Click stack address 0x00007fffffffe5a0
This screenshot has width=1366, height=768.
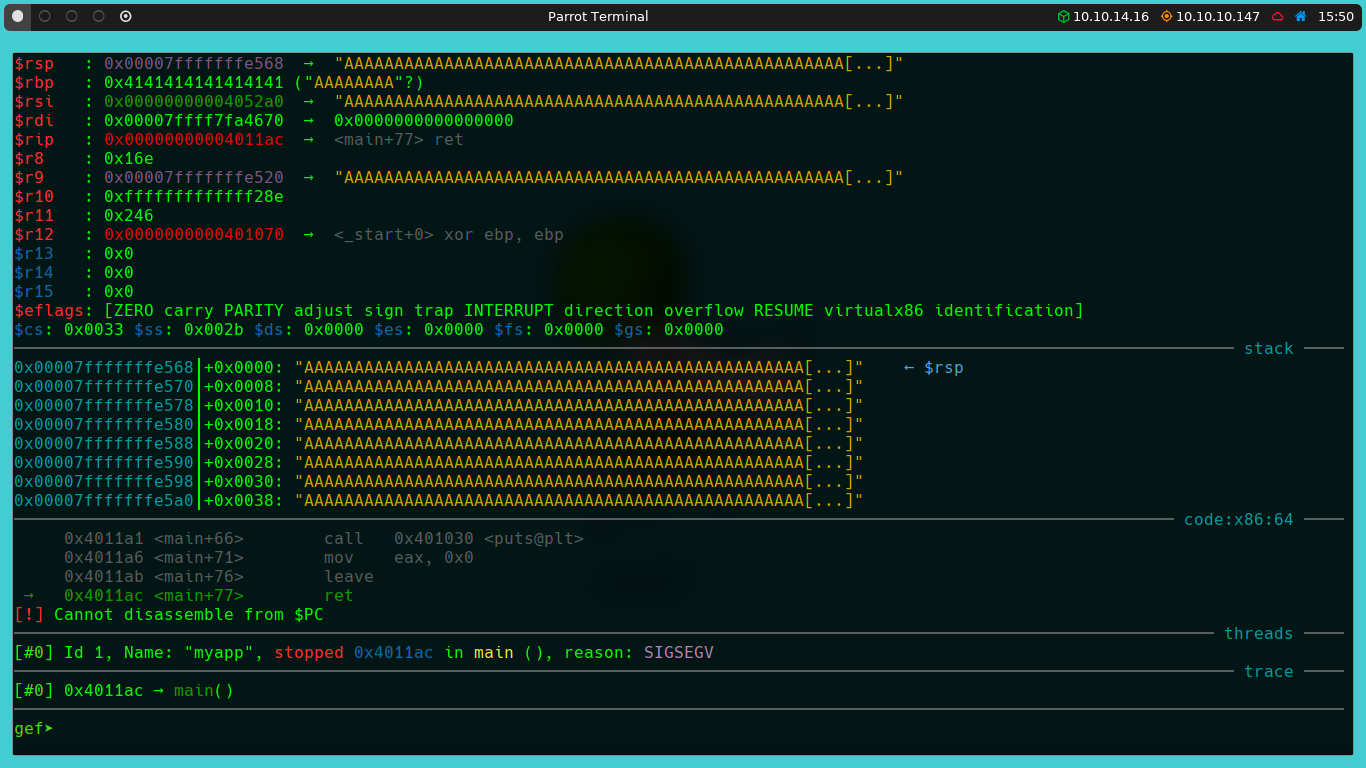click(x=104, y=501)
